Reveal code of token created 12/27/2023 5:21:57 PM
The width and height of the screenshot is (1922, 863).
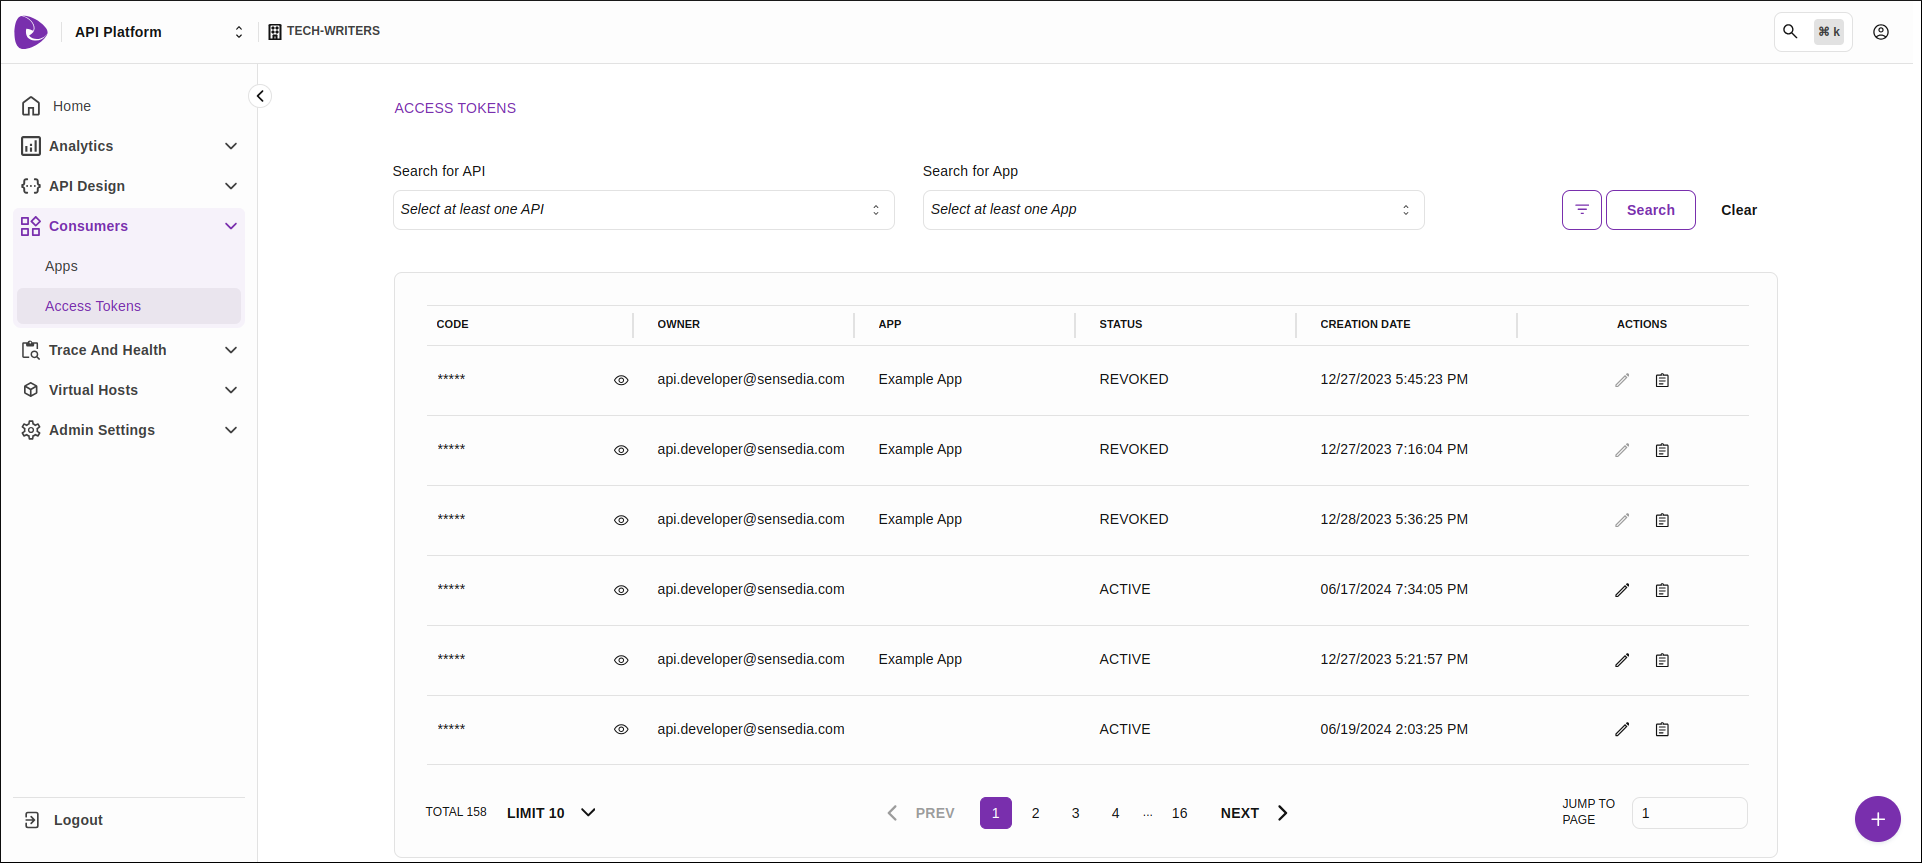coord(621,660)
